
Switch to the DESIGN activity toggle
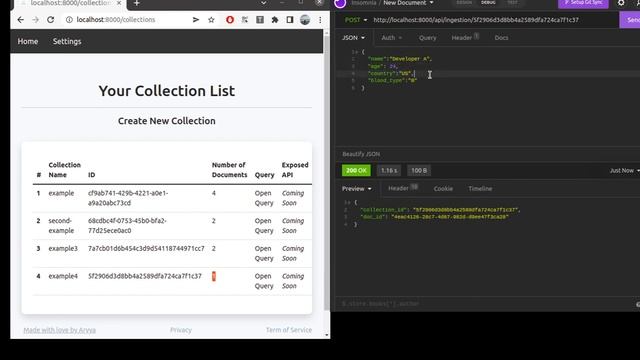click(x=464, y=2)
